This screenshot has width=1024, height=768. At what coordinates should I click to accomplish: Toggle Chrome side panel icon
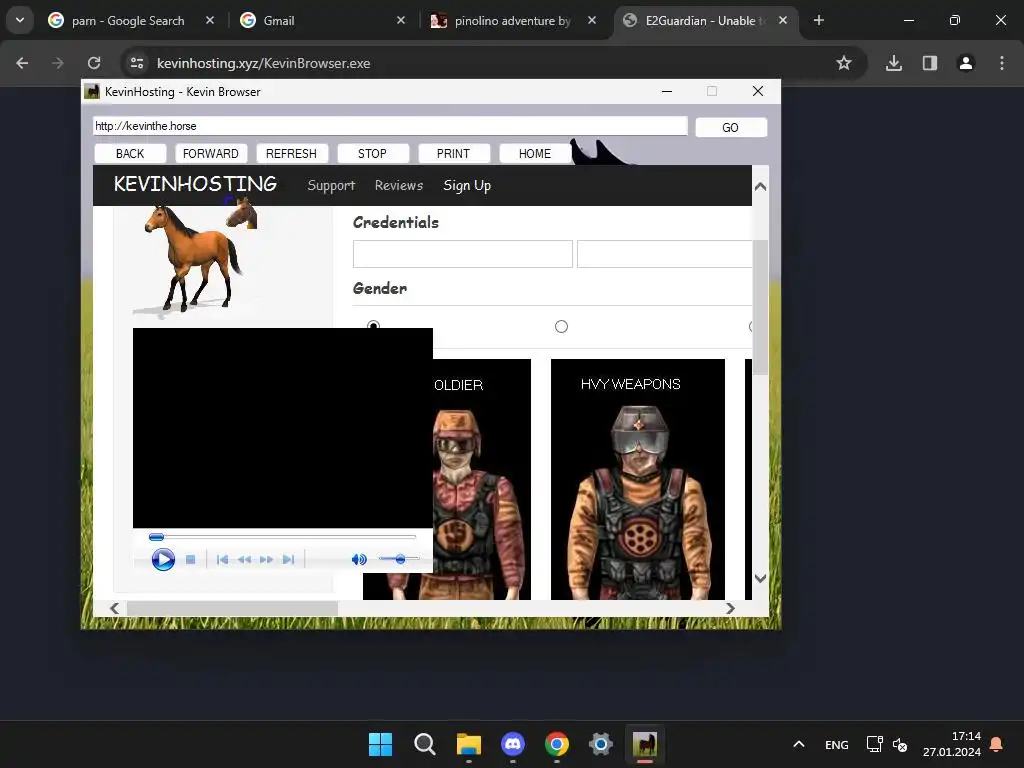point(930,63)
